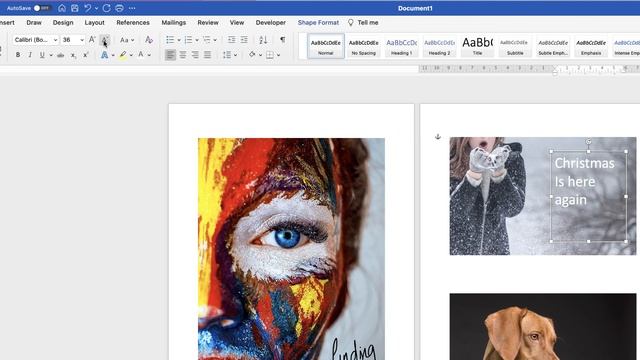This screenshot has height=360, width=640.
Task: Apply yellow text highlight color
Action: tap(122, 55)
